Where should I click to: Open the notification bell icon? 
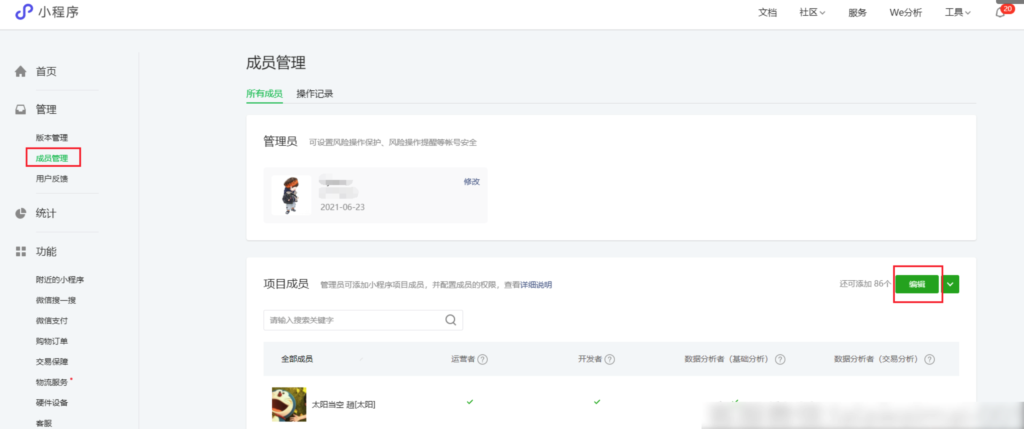pyautogui.click(x=999, y=13)
